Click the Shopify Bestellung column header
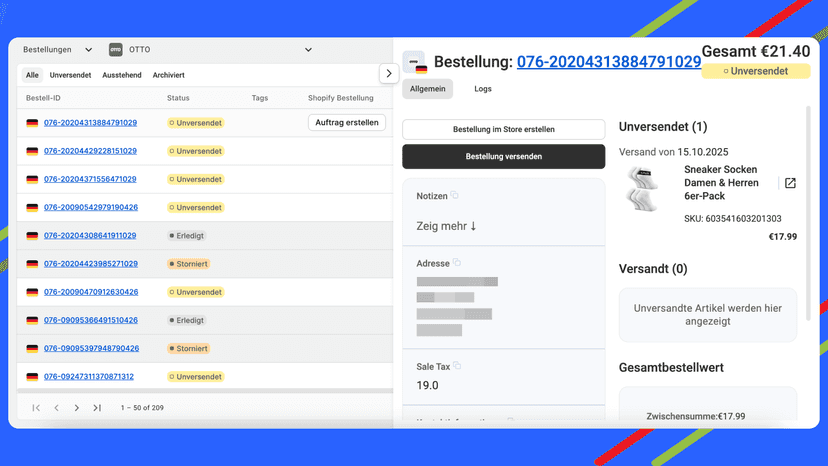Viewport: 828px width, 466px height. (x=341, y=98)
